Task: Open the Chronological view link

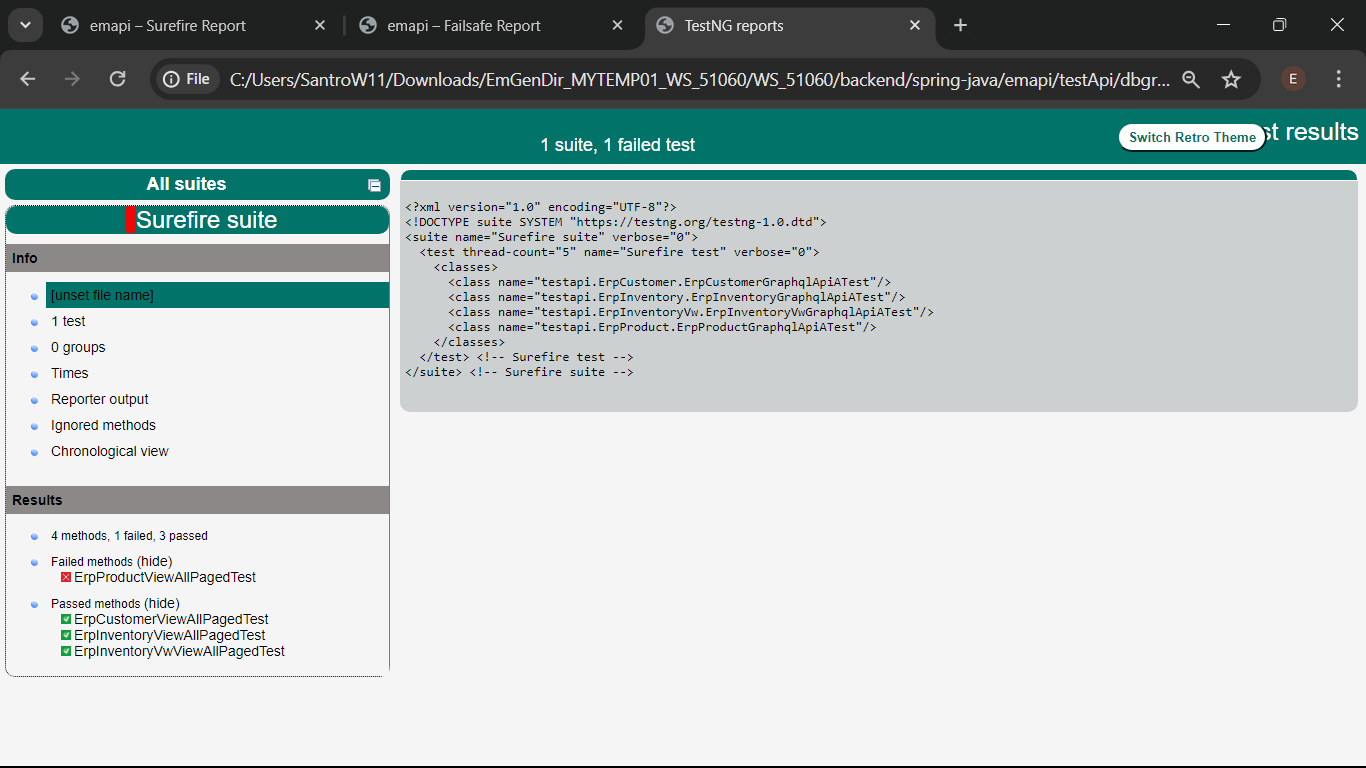Action: (x=110, y=451)
